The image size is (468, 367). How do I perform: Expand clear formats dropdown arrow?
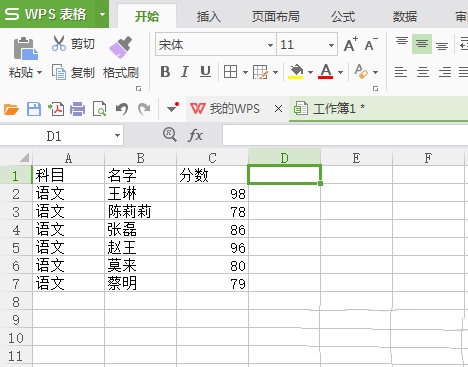click(x=375, y=72)
